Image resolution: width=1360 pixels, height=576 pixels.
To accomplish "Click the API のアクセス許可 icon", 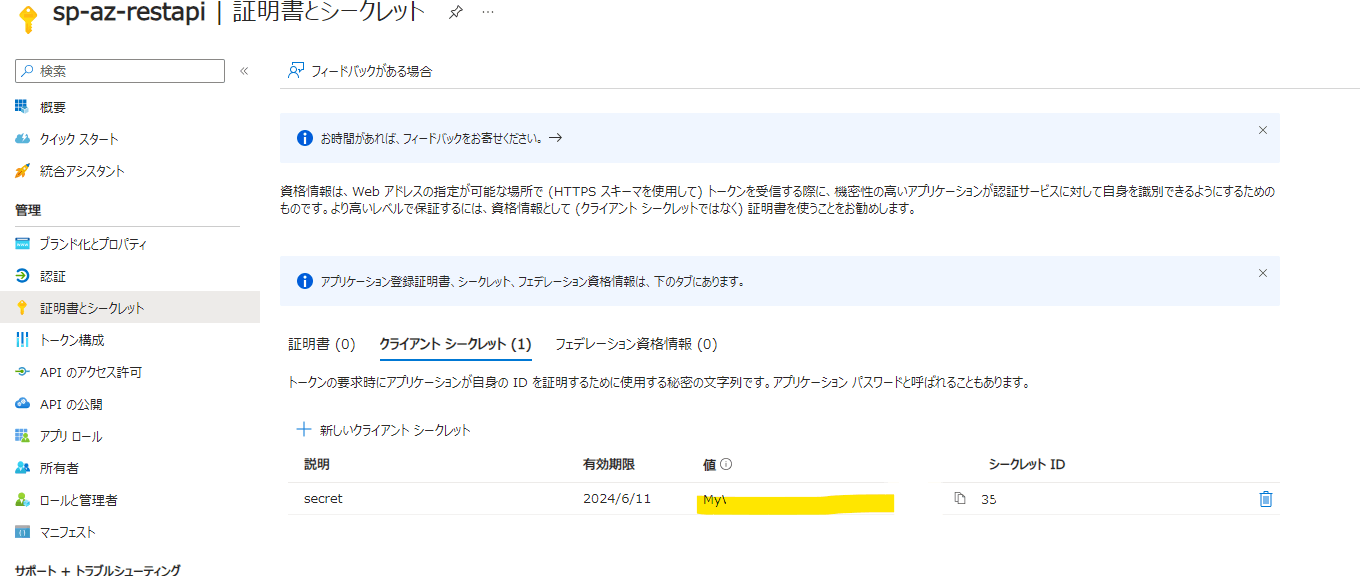I will click(x=22, y=372).
